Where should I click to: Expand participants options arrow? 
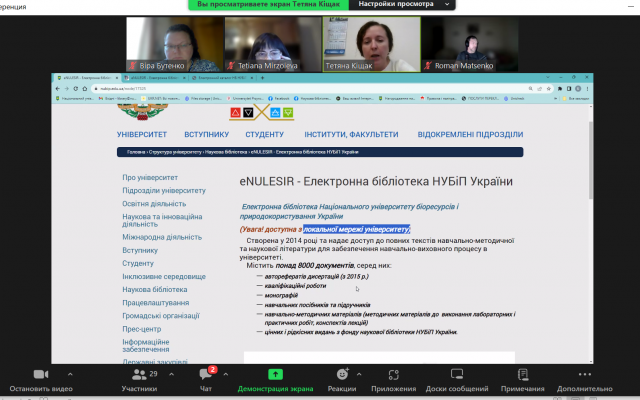tap(171, 374)
